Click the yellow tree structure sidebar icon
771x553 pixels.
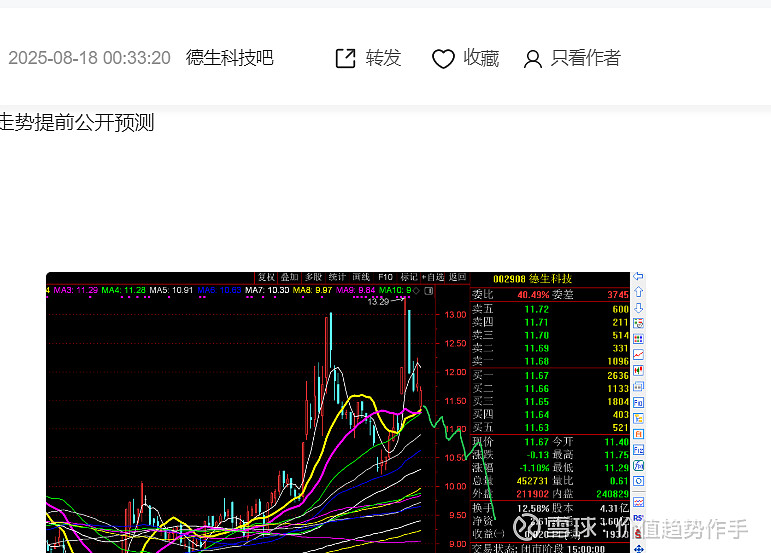pyautogui.click(x=638, y=418)
